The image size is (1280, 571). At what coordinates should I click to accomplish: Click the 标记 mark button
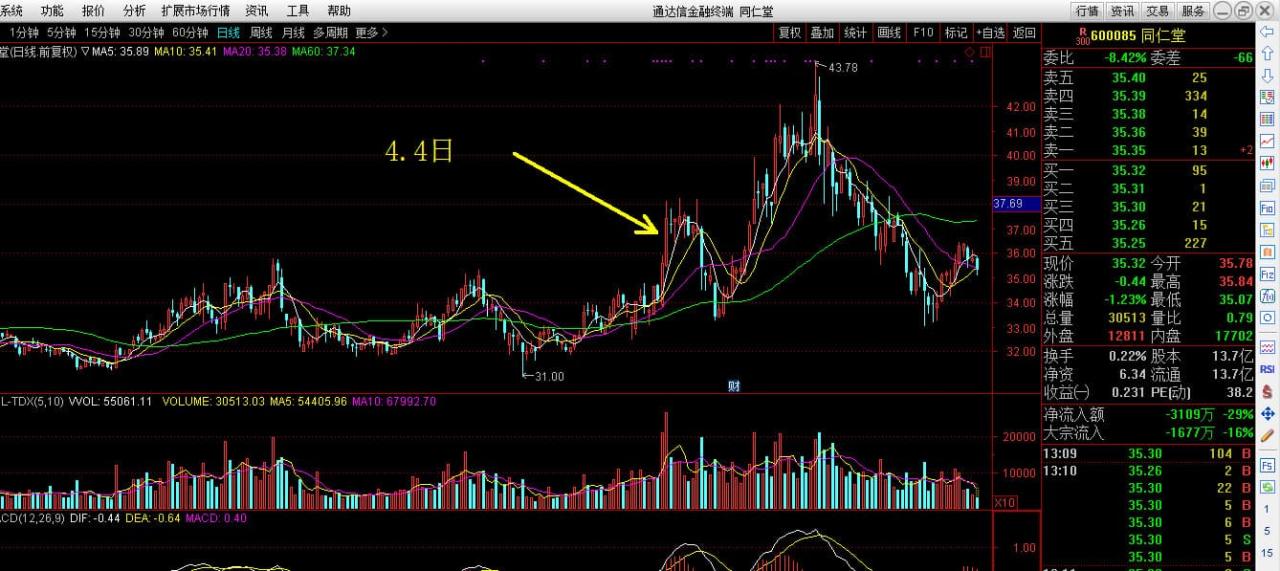tap(956, 33)
